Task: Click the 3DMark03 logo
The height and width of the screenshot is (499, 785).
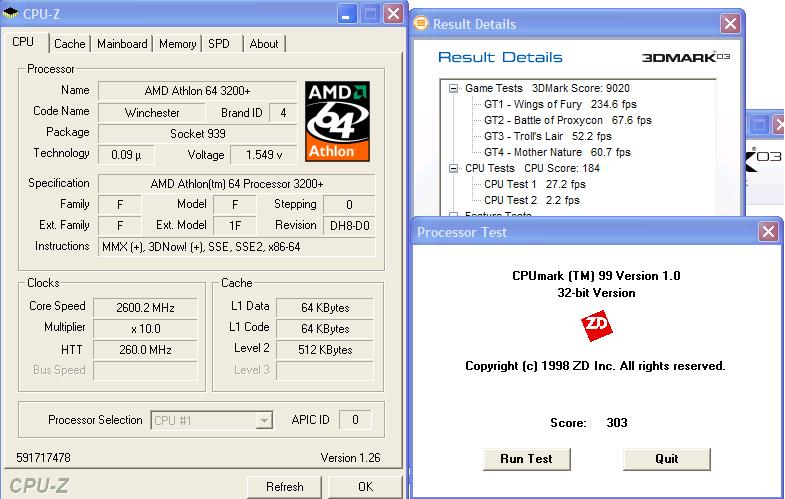Action: click(x=686, y=57)
